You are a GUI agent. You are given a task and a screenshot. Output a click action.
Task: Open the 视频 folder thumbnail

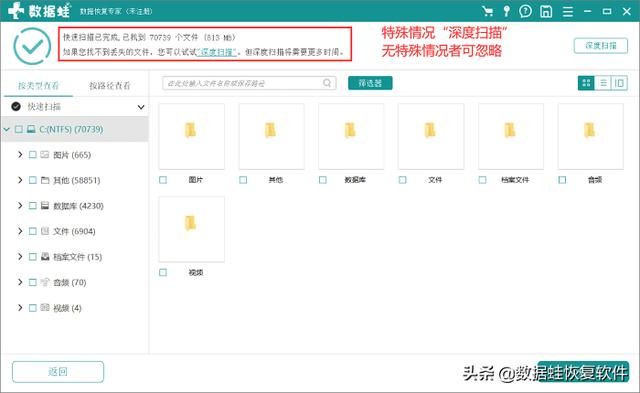(191, 229)
